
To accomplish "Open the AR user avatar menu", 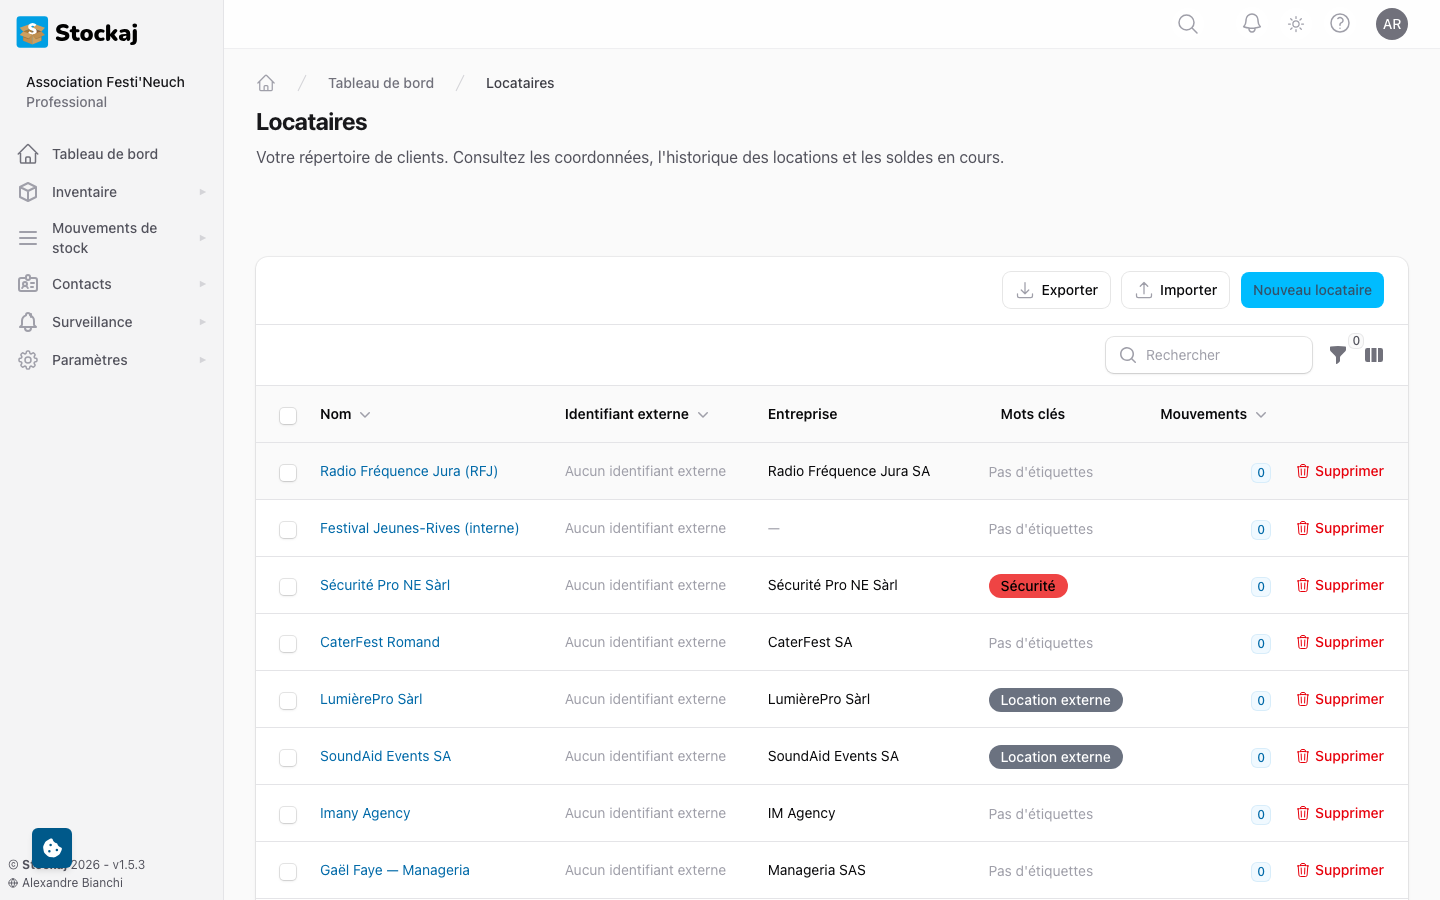I will [x=1392, y=24].
